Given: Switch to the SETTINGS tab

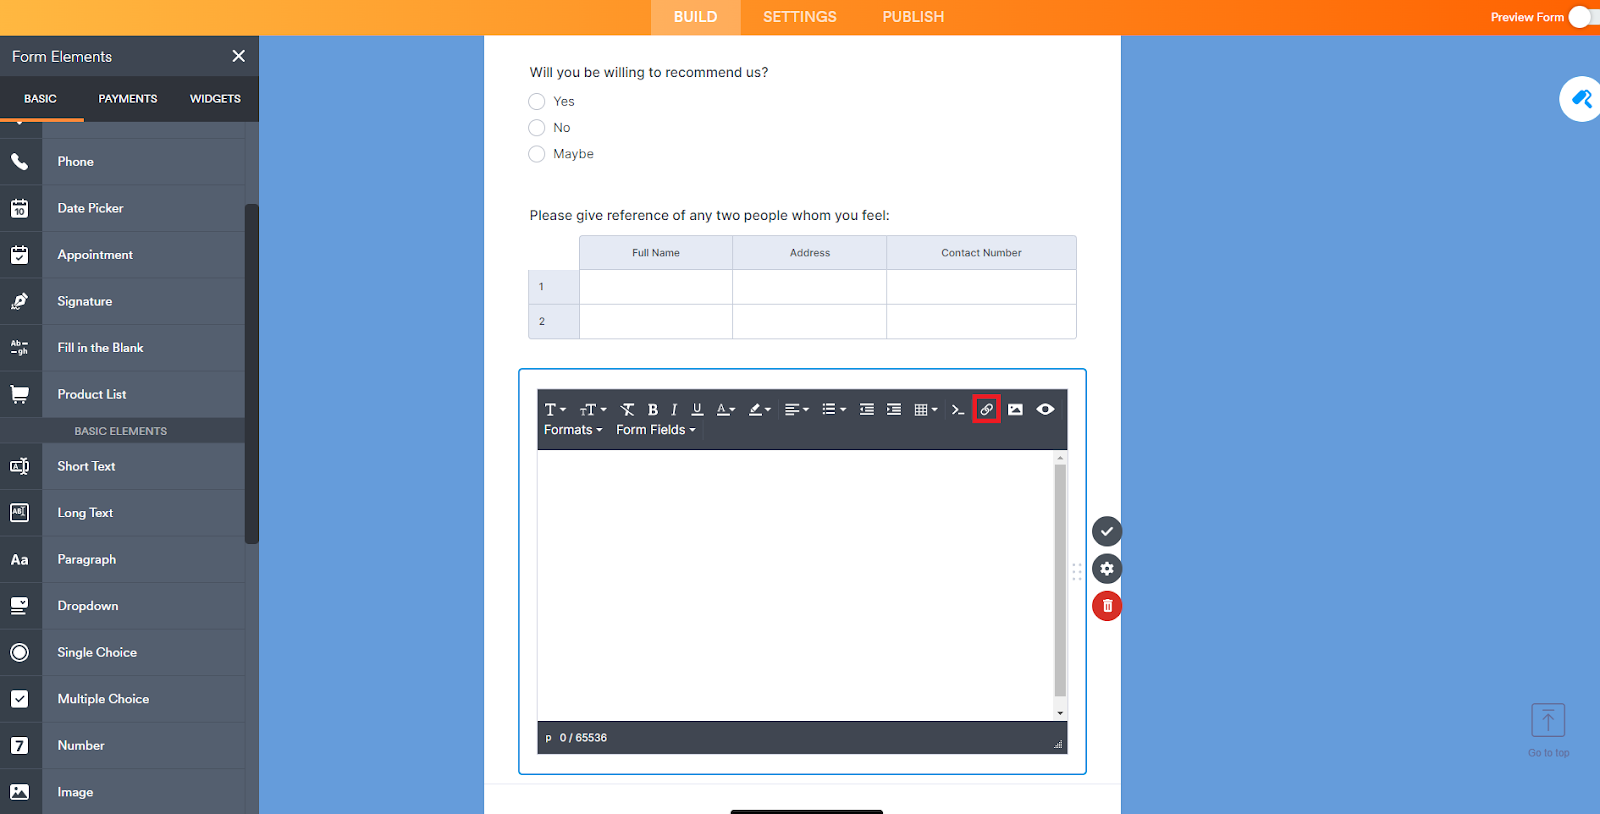Looking at the screenshot, I should (800, 17).
